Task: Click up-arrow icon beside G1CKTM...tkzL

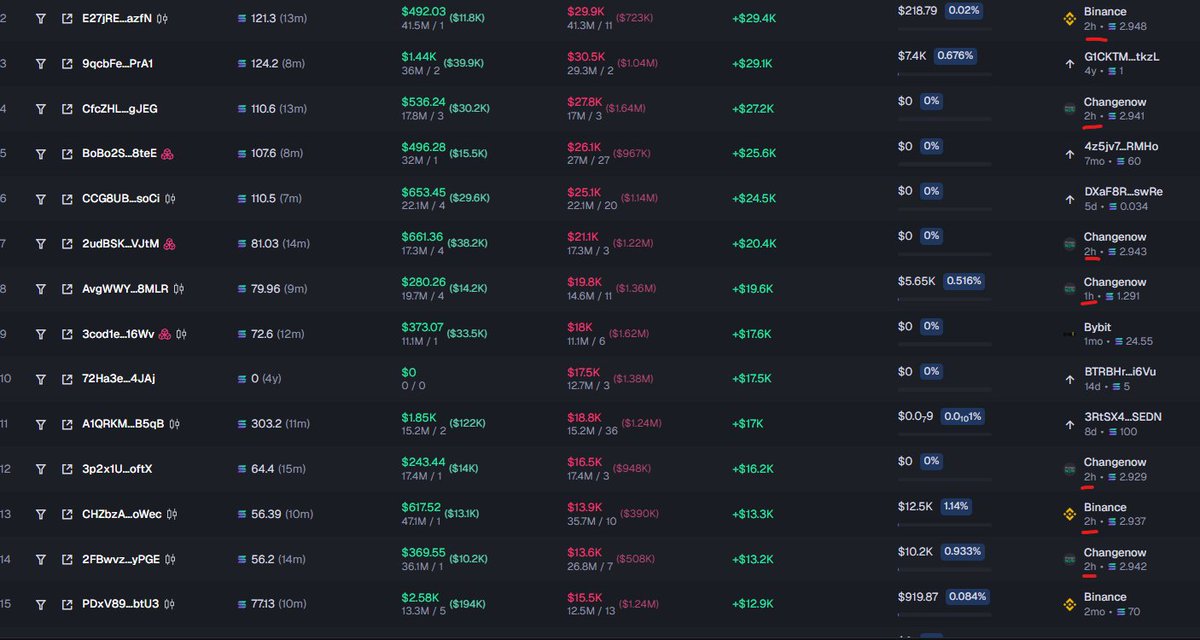Action: (1069, 63)
